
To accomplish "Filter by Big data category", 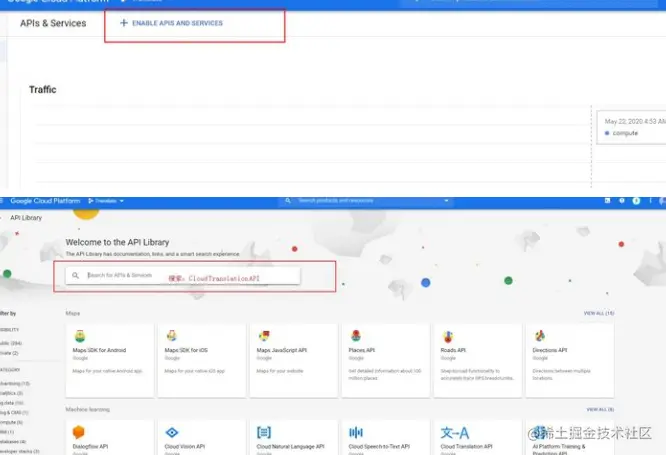I will pyautogui.click(x=12, y=403).
